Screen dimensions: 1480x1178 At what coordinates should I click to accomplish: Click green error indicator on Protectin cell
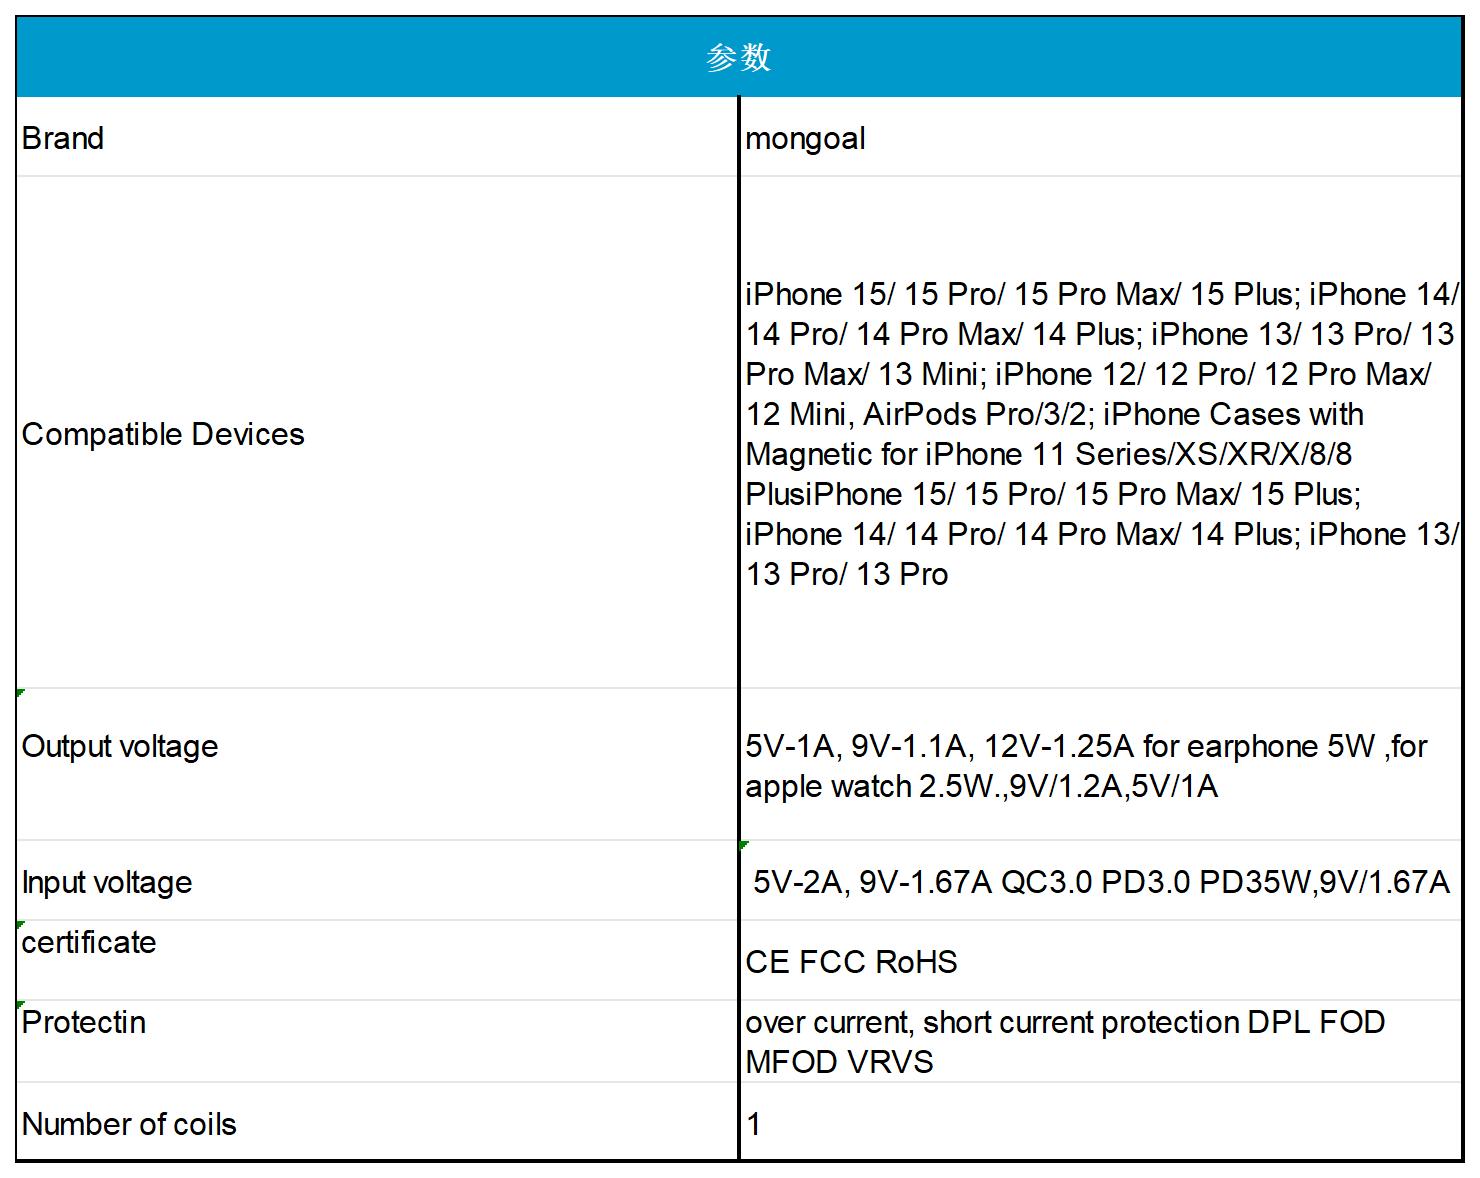pos(20,1004)
